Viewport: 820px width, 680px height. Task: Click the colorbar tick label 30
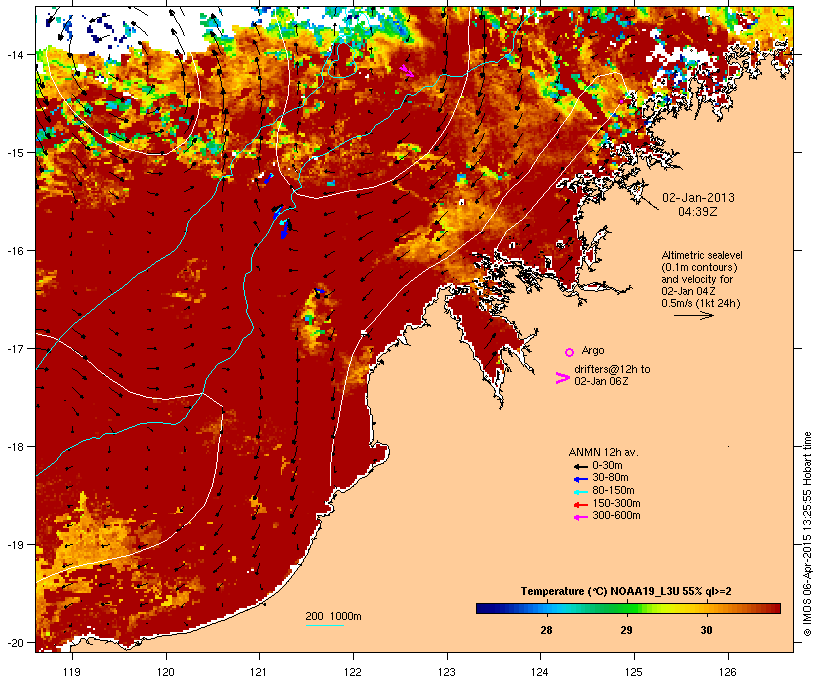(x=707, y=630)
